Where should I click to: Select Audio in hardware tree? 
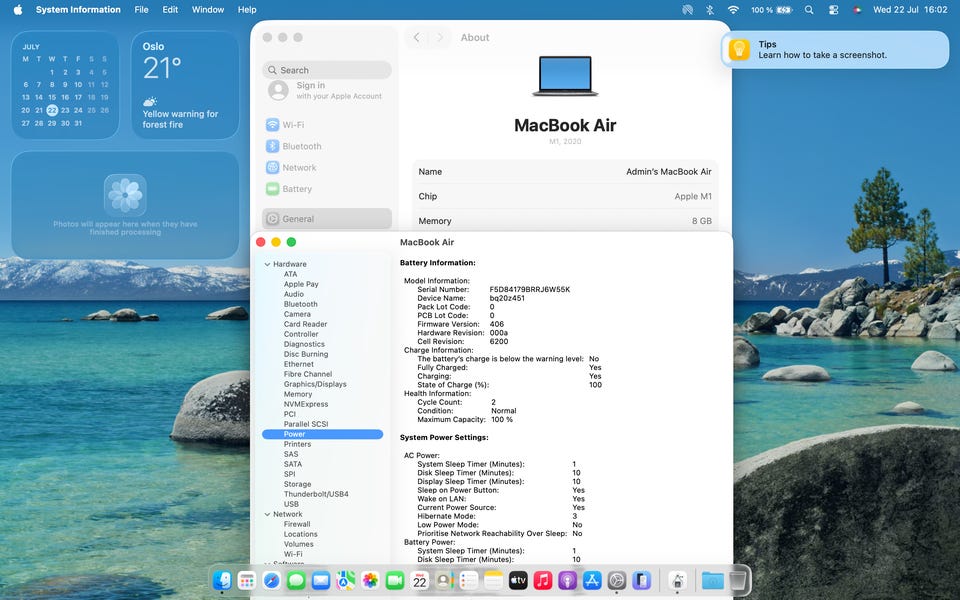point(293,294)
